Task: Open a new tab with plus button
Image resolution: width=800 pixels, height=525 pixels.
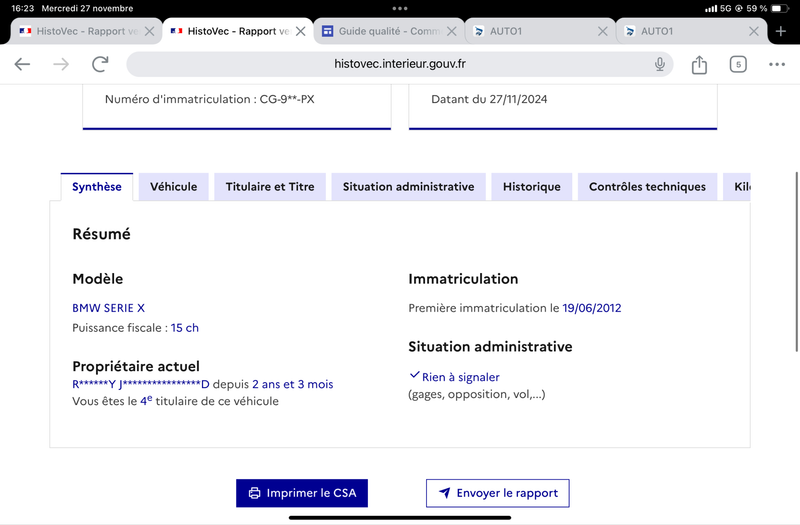Action: coord(781,32)
